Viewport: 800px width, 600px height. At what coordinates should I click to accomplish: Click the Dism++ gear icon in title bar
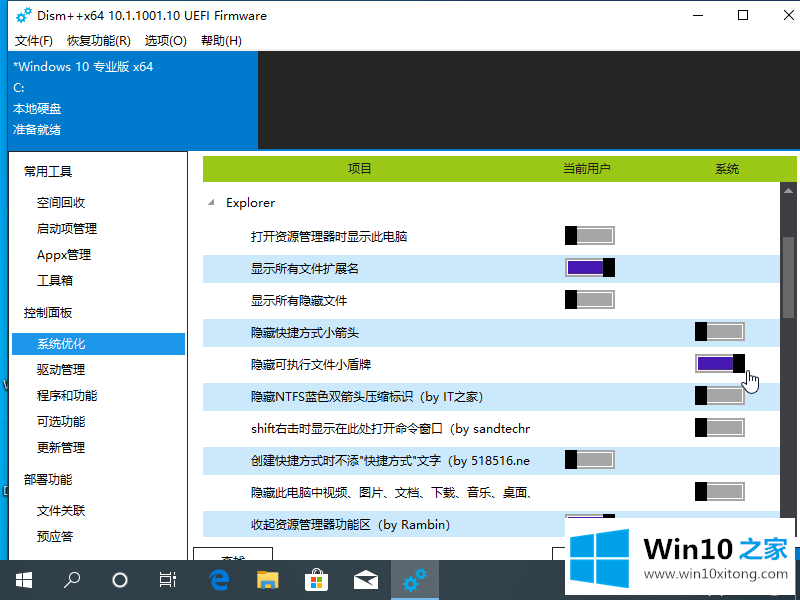[x=23, y=15]
